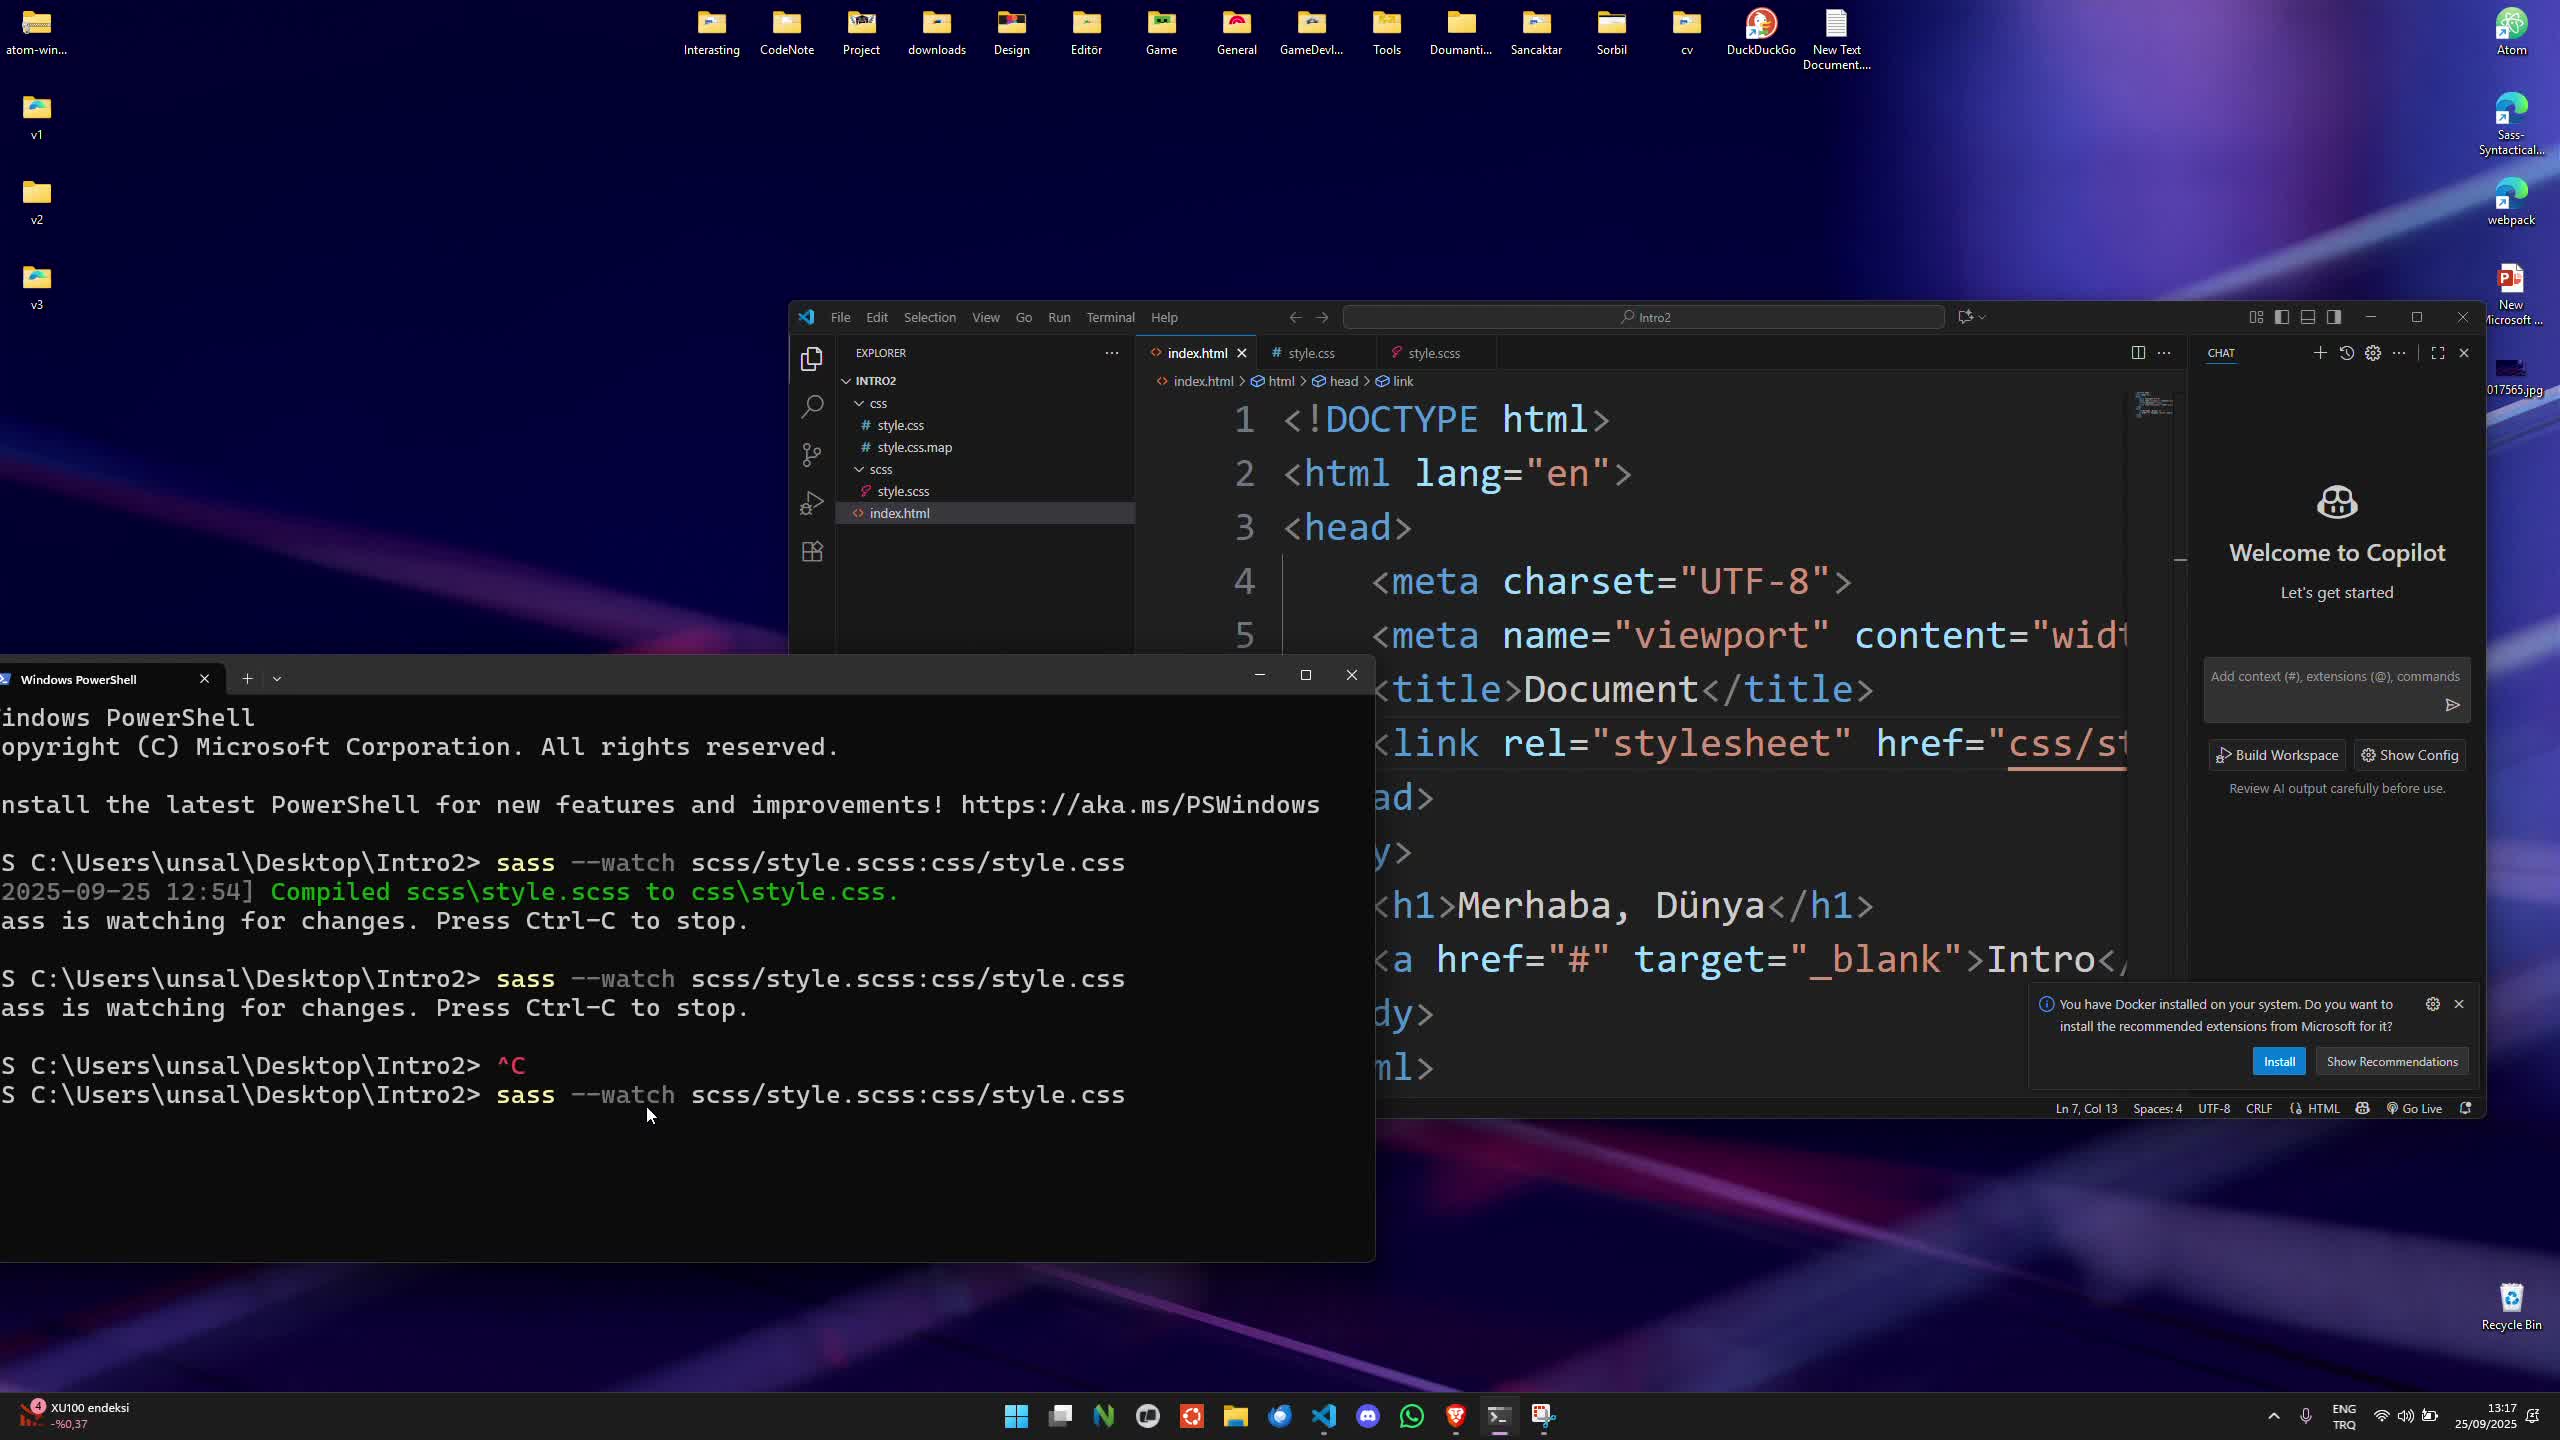Toggle the primary side bar layout button
This screenshot has width=2560, height=1440.
[2282, 317]
